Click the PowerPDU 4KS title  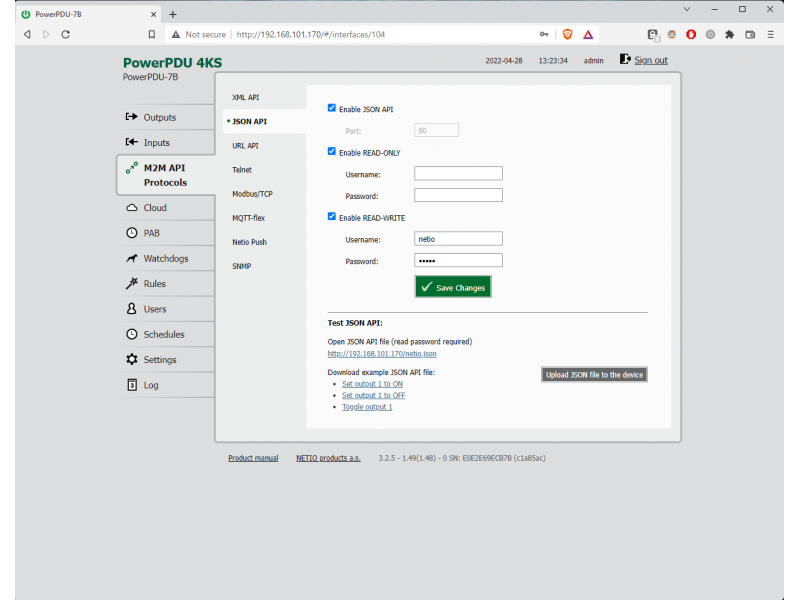(172, 63)
